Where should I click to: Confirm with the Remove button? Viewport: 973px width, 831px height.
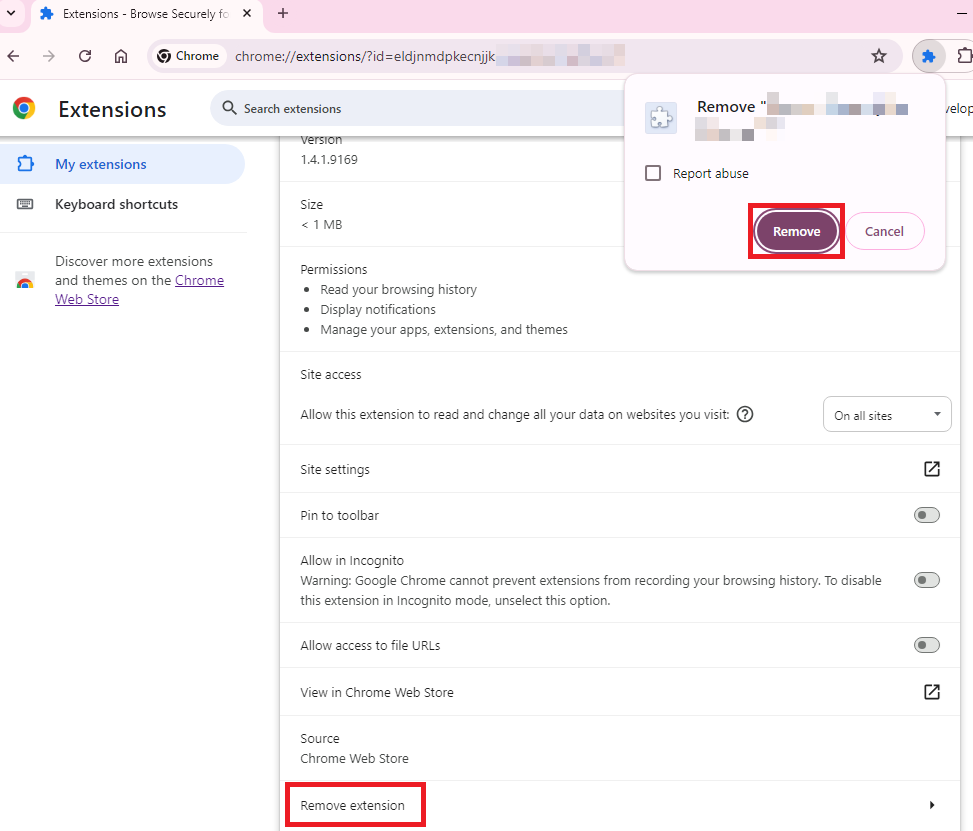click(796, 231)
